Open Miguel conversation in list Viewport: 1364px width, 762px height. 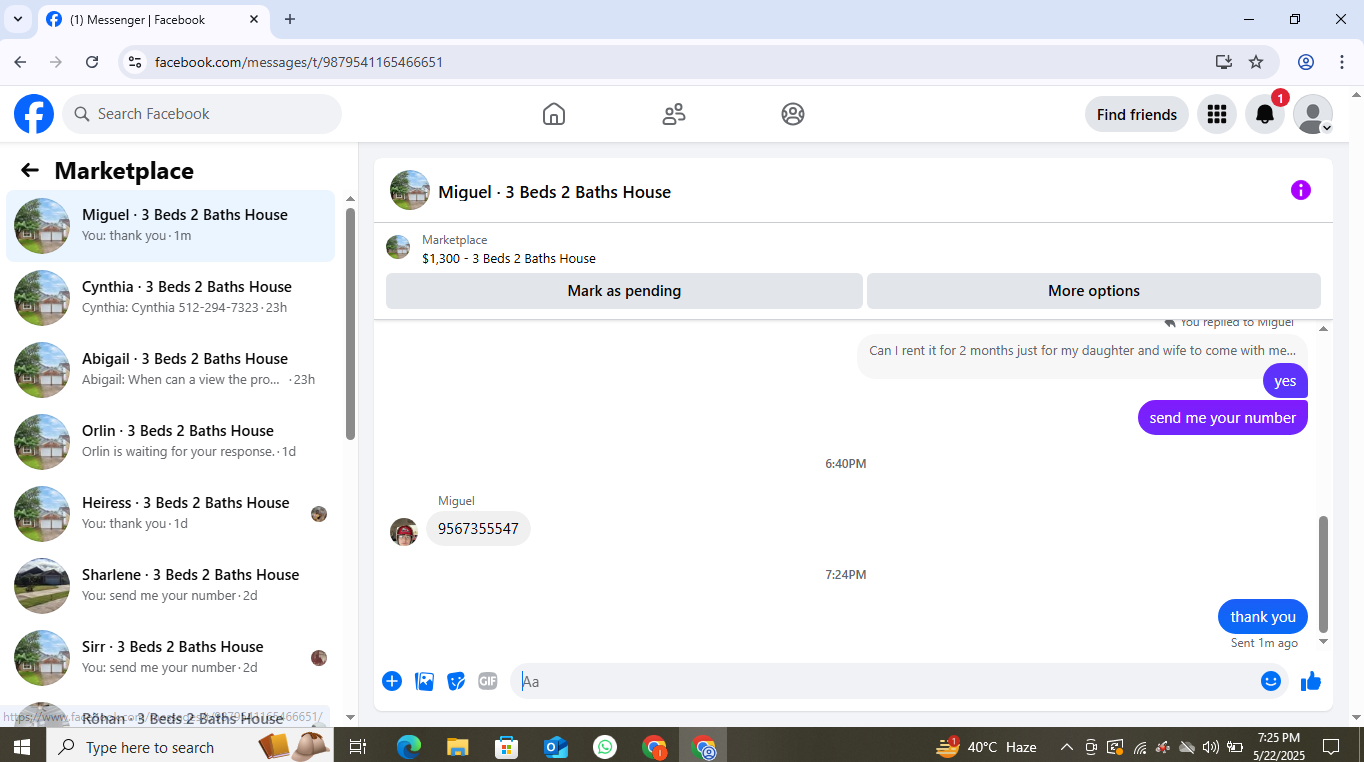tap(170, 226)
